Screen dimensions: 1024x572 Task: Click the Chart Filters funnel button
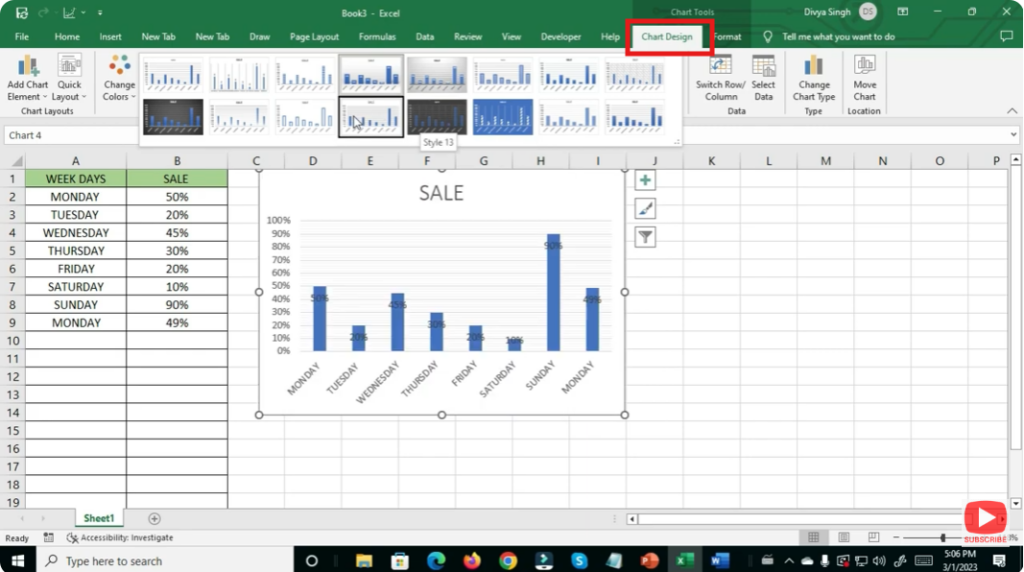645,237
